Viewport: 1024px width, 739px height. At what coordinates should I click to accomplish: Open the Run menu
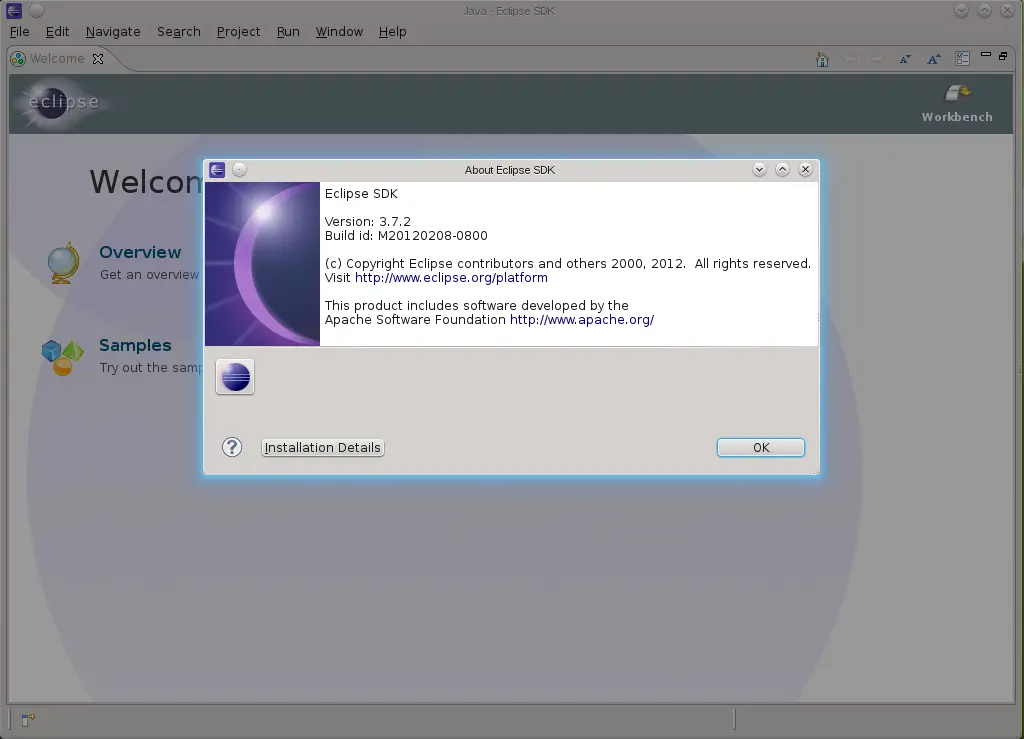(288, 31)
